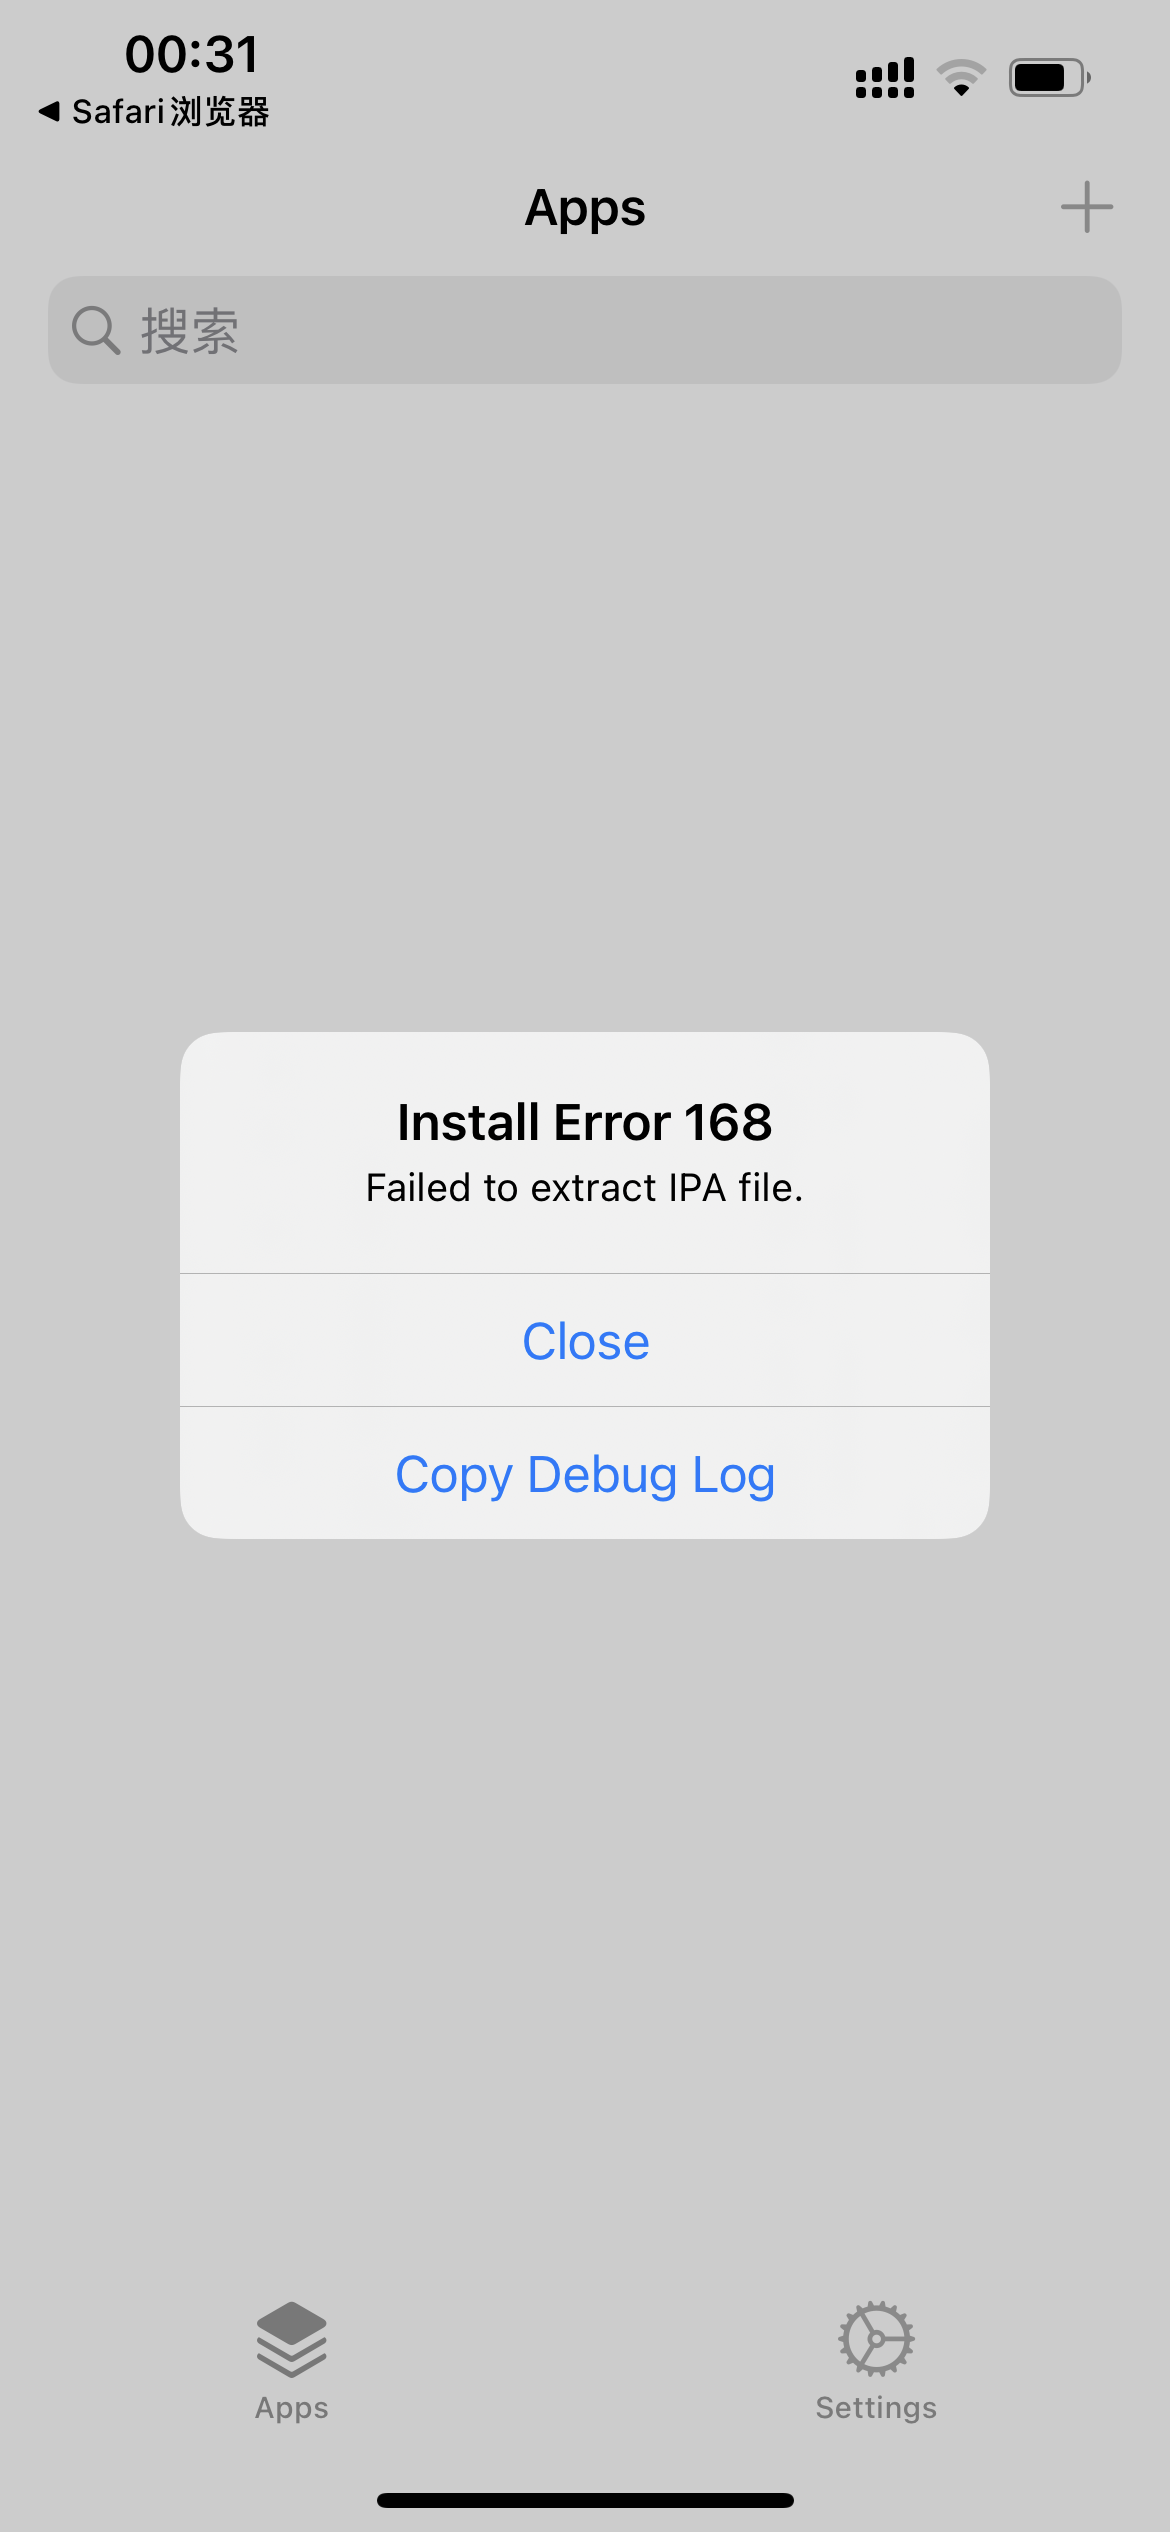
Task: Tap the back arrow beside Safari
Action: point(49,112)
